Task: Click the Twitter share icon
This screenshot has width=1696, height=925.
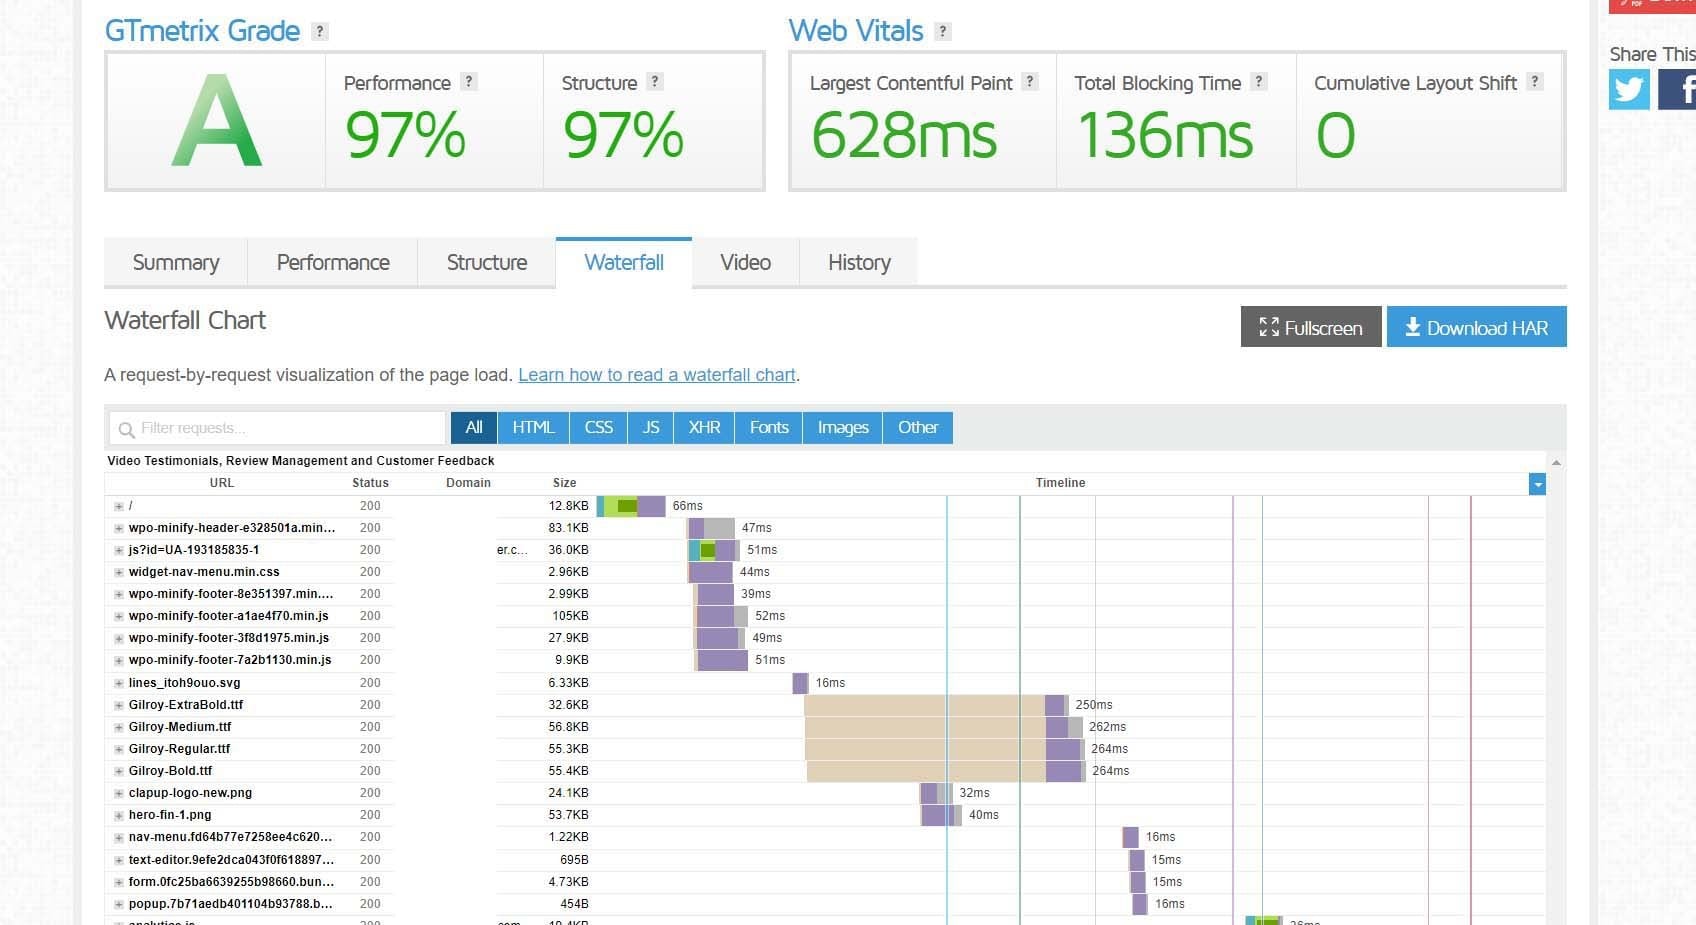Action: (1629, 90)
